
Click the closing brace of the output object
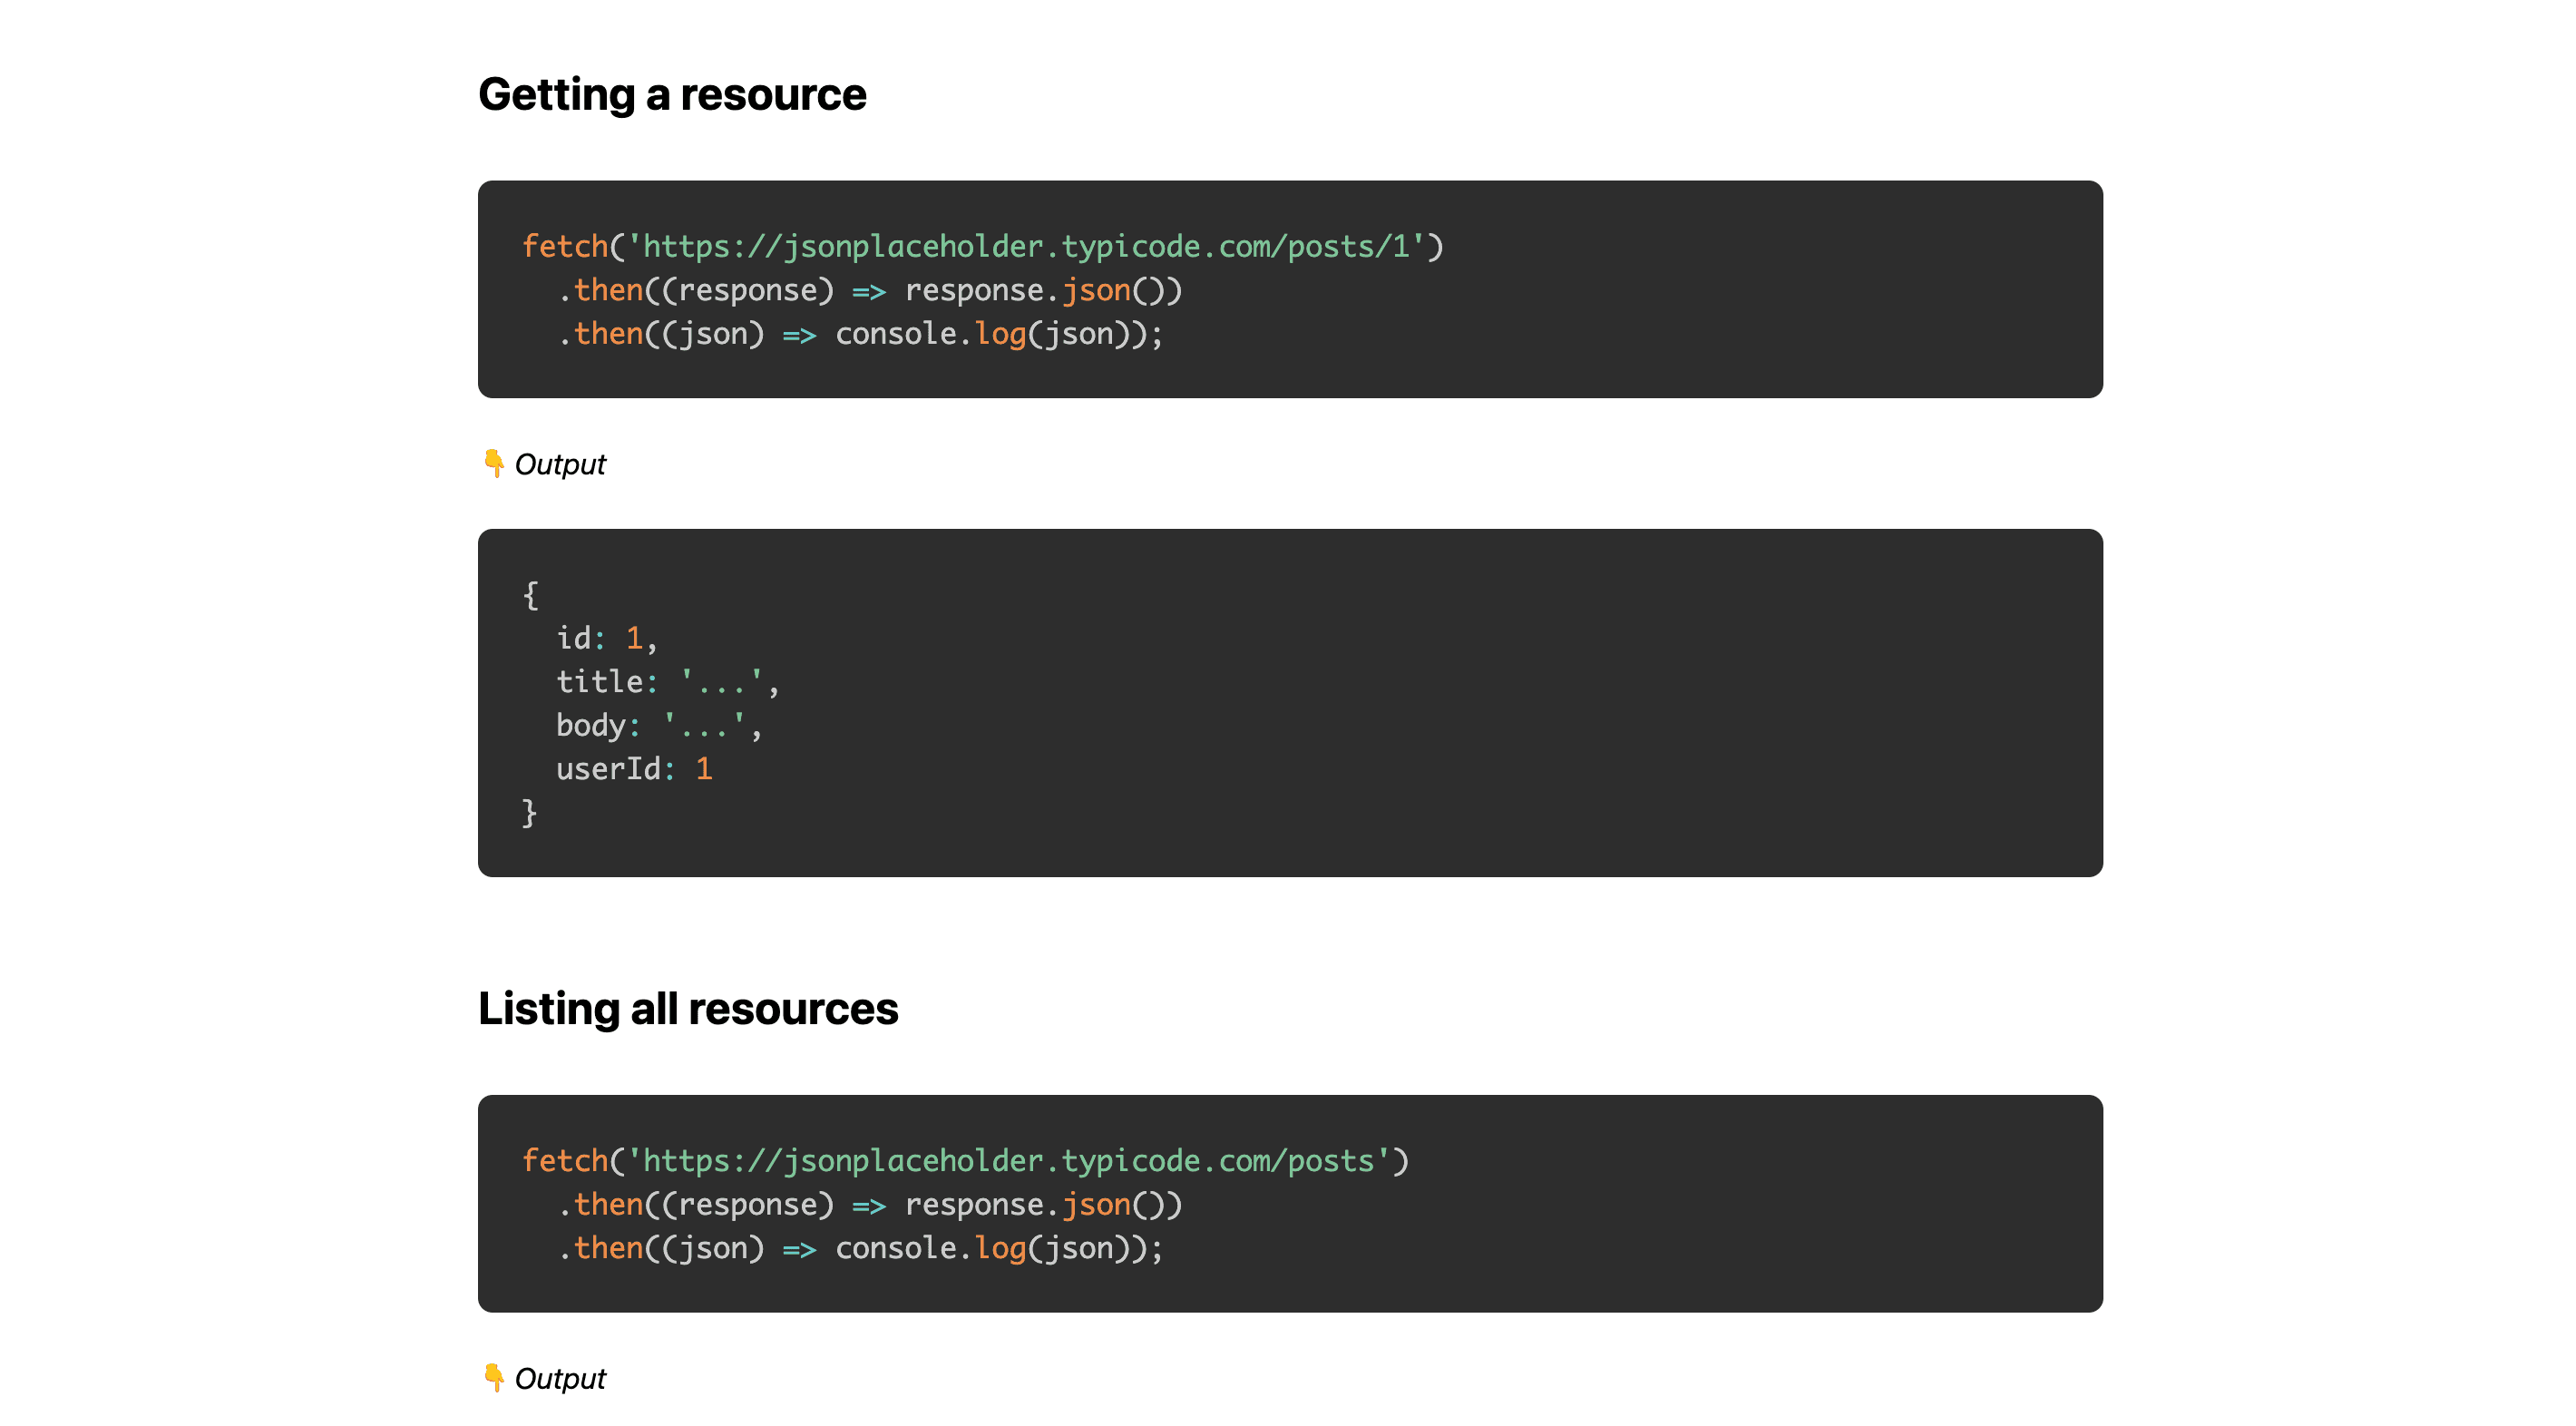pyautogui.click(x=530, y=812)
